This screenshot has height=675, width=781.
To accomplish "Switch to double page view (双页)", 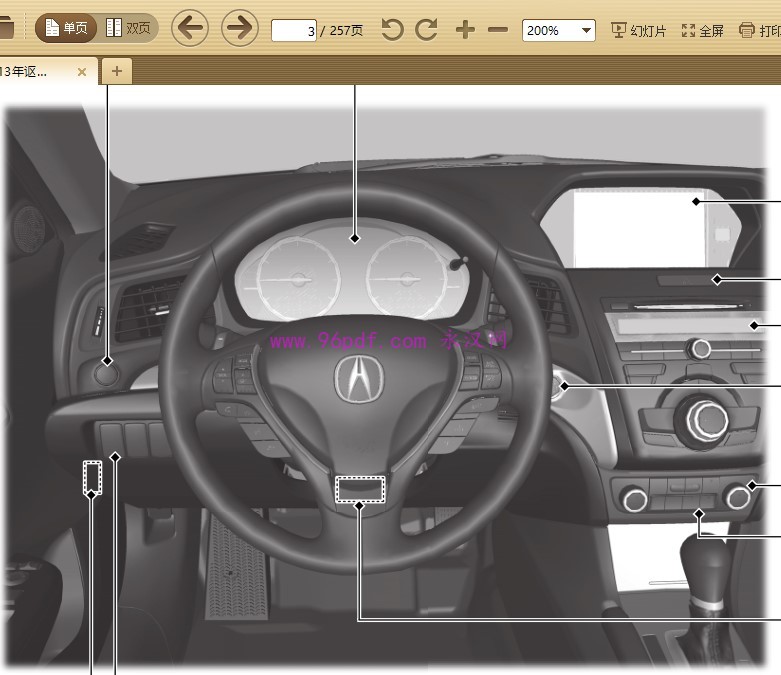I will pos(128,28).
